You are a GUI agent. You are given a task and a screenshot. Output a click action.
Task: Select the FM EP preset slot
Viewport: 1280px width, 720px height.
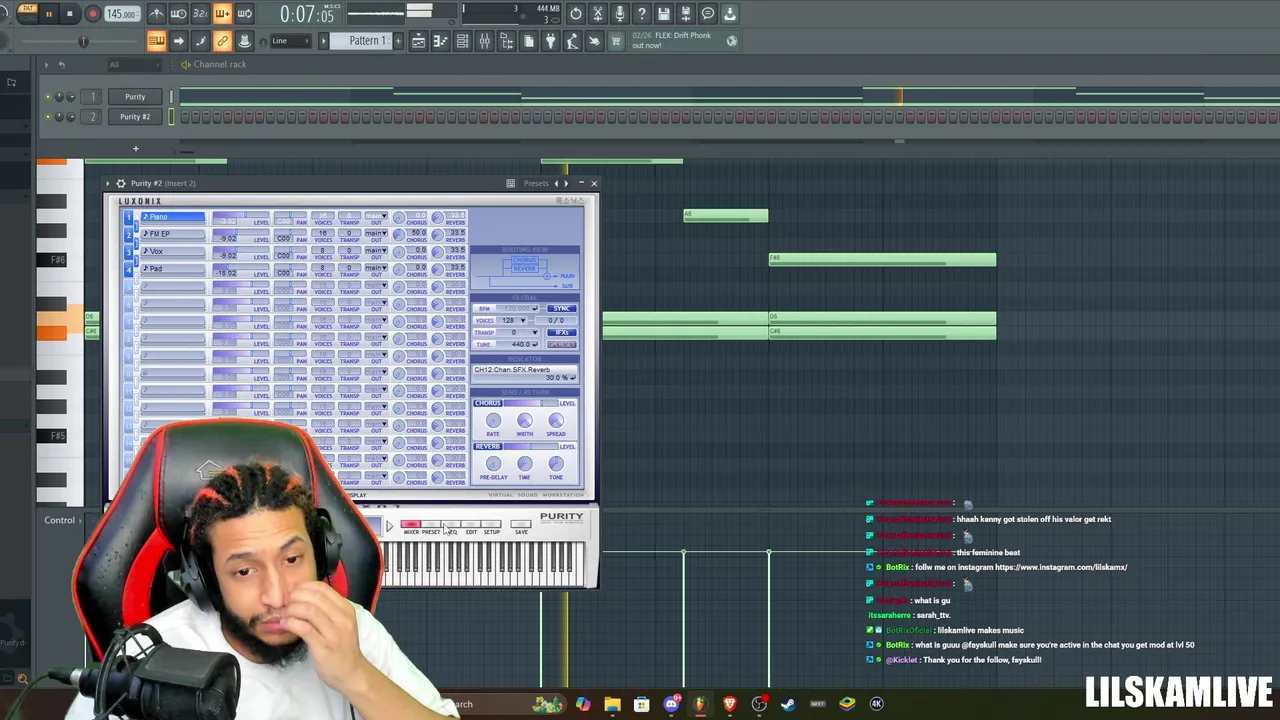pyautogui.click(x=172, y=234)
